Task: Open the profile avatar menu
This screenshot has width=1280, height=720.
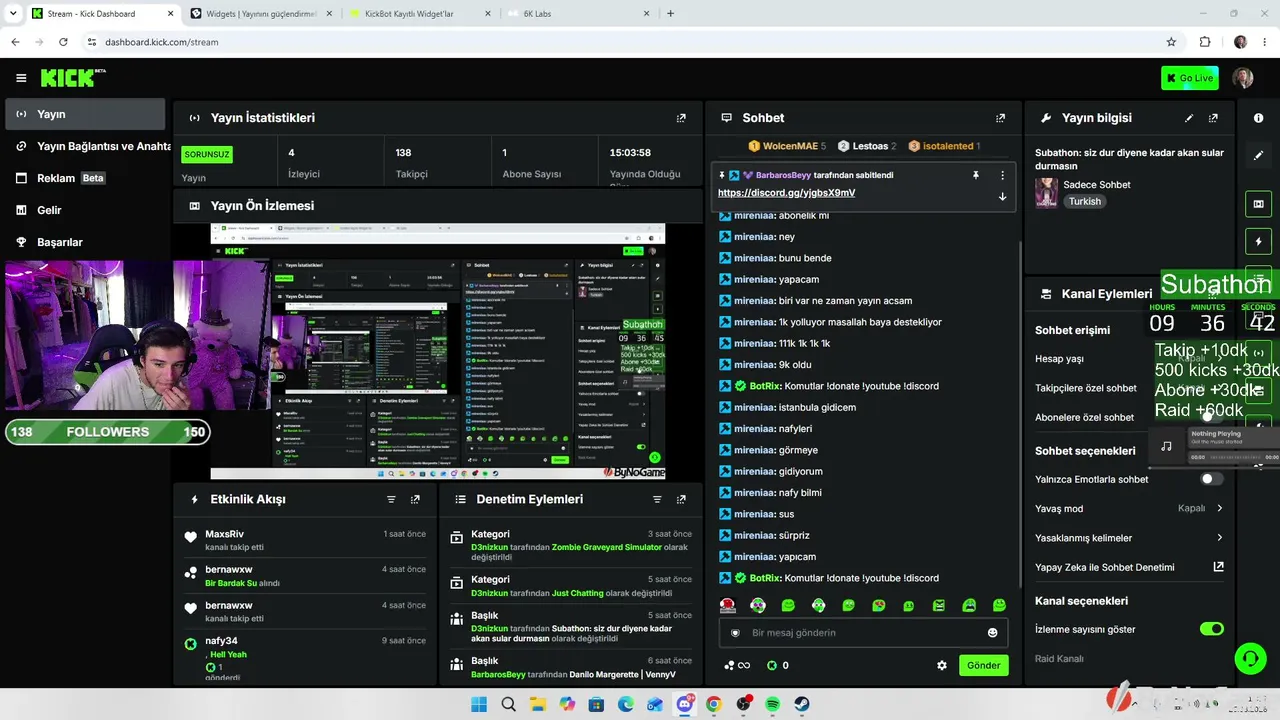Action: coord(1243,78)
